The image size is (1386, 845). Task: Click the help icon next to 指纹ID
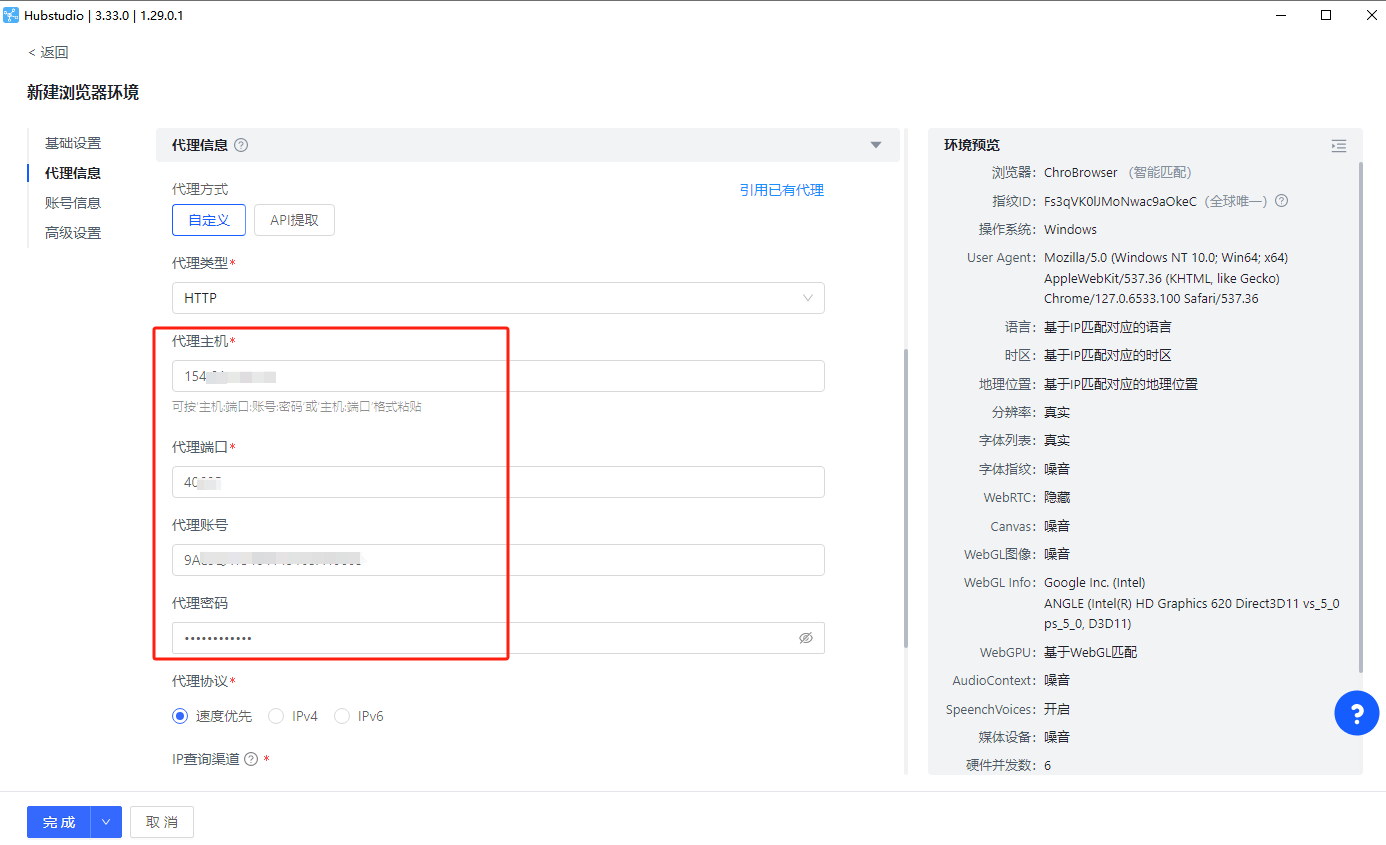(1281, 201)
